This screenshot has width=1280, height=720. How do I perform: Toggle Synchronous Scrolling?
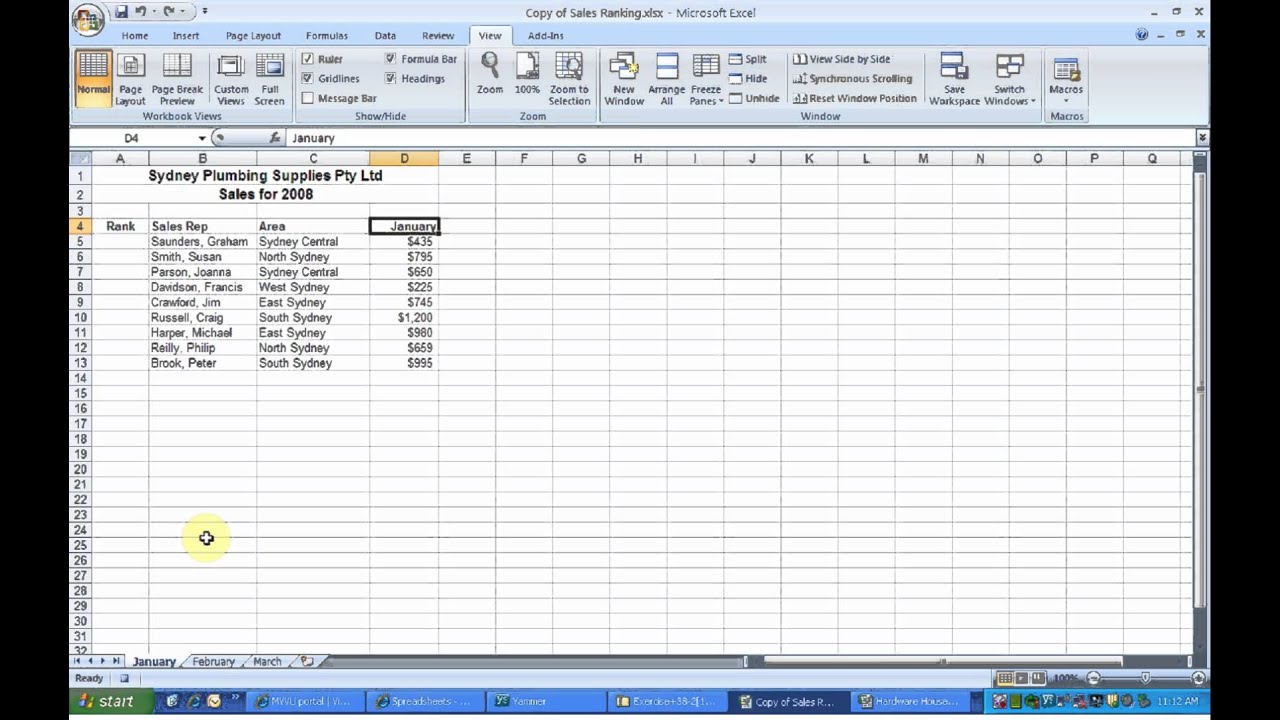pos(852,79)
